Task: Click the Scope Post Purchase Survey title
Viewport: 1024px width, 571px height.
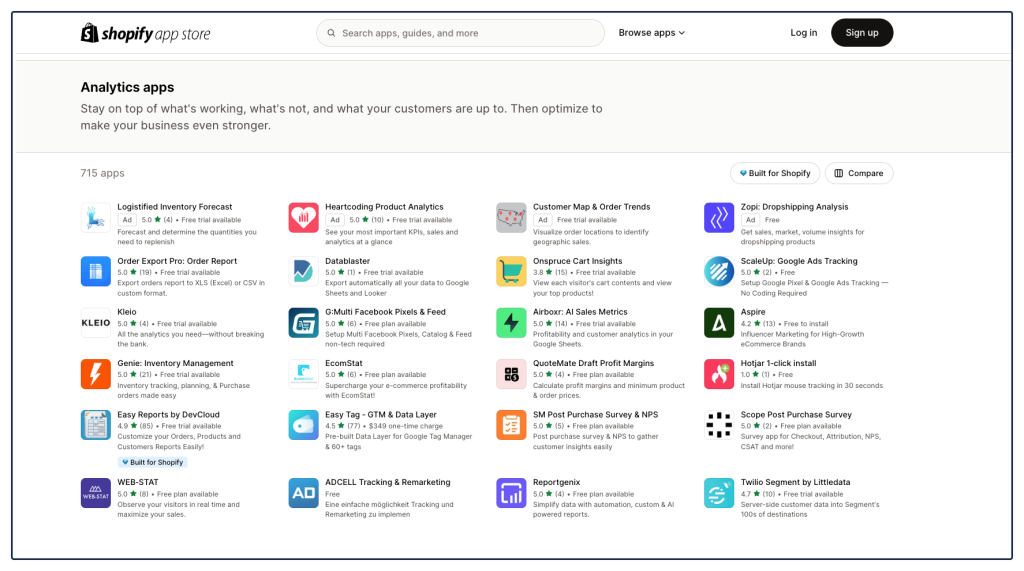Action: click(795, 415)
